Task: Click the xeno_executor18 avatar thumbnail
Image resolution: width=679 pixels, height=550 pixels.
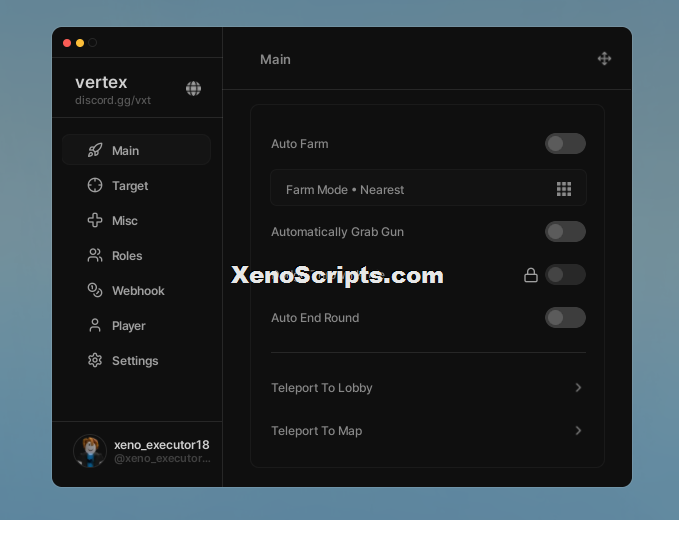Action: pos(90,451)
